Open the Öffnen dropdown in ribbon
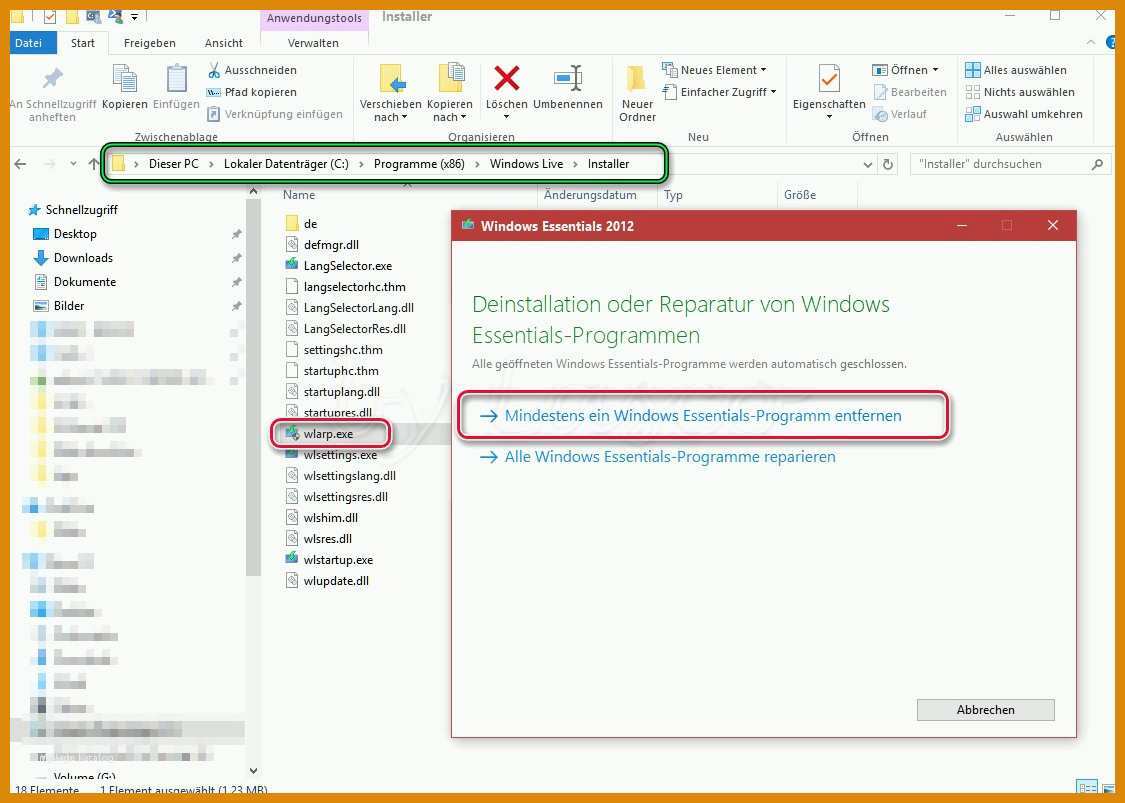This screenshot has height=803, width=1125. (905, 70)
